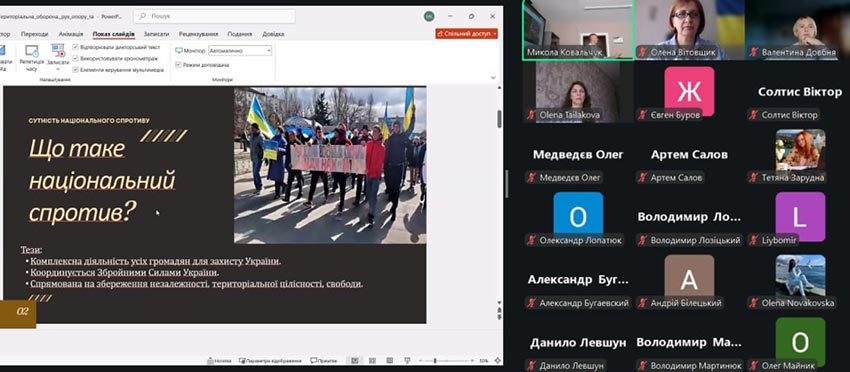Click muted microphone icon for Олена Вітовщик
The image size is (850, 372).
pos(643,53)
